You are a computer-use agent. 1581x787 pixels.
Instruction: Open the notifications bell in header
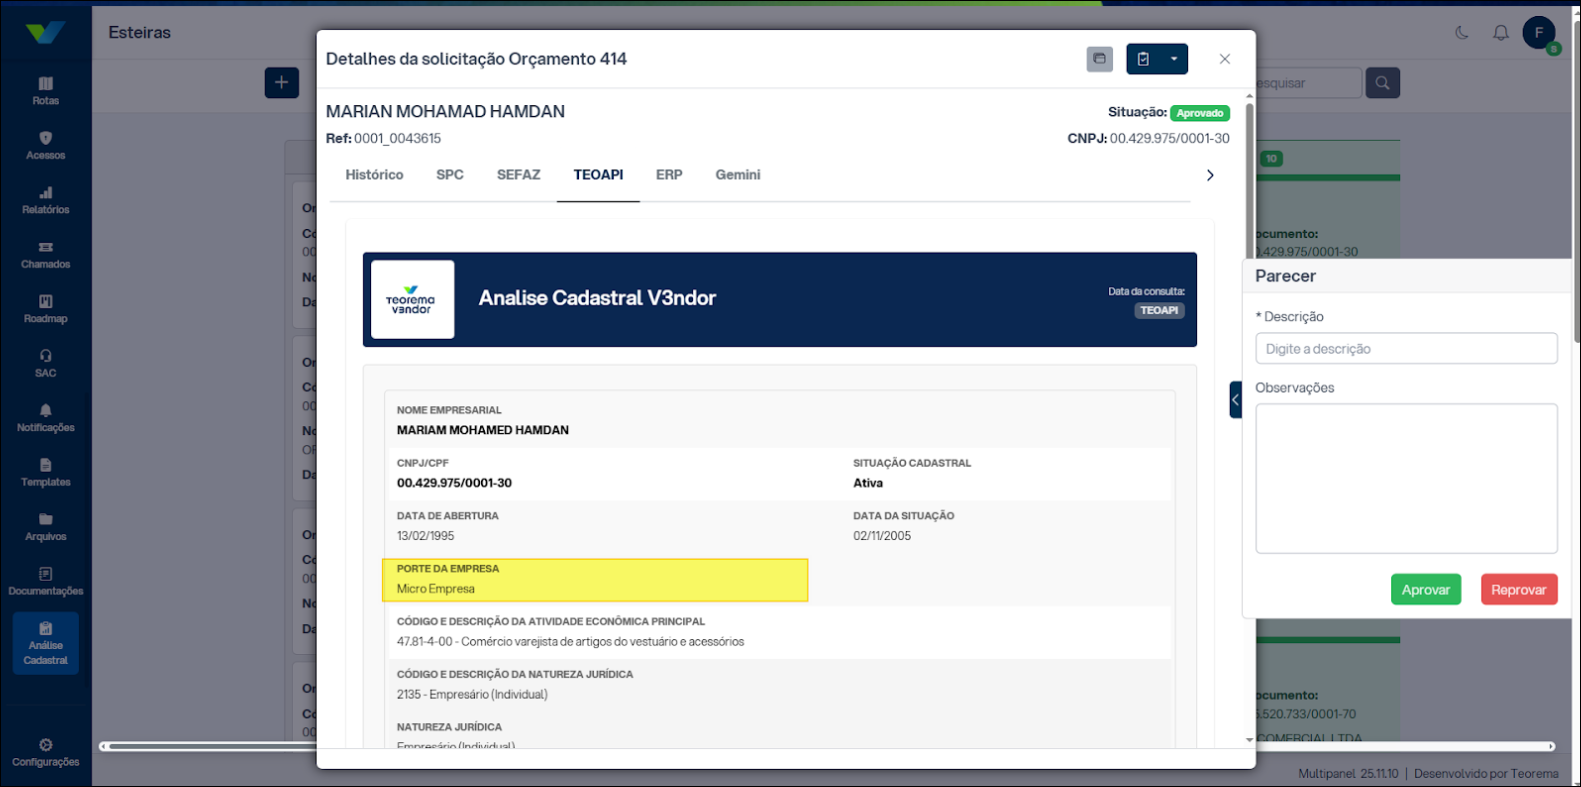(1500, 33)
